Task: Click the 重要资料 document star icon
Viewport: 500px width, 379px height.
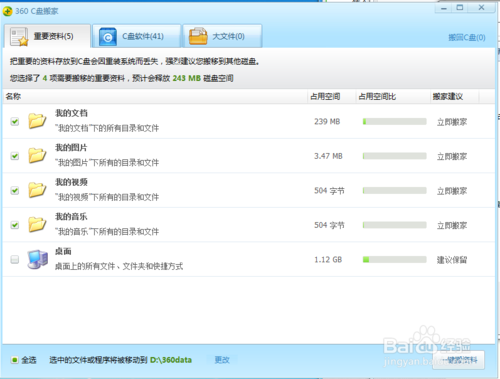Action: [19, 37]
